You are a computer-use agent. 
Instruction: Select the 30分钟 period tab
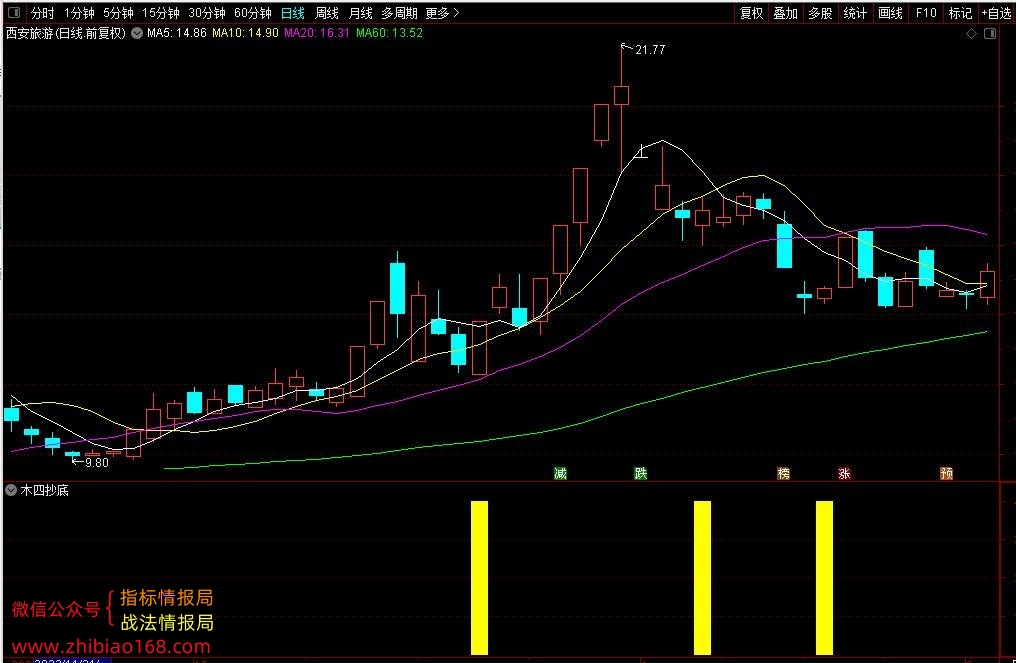coord(207,13)
